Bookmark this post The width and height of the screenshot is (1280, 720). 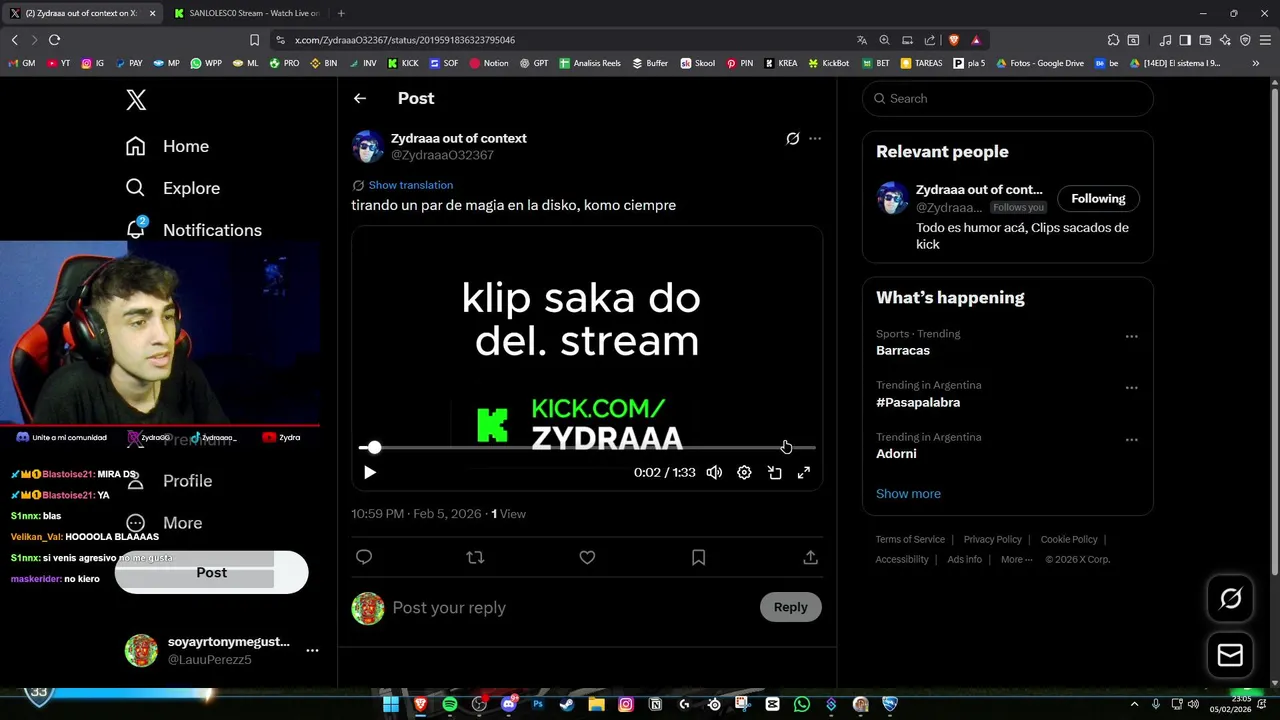(699, 557)
